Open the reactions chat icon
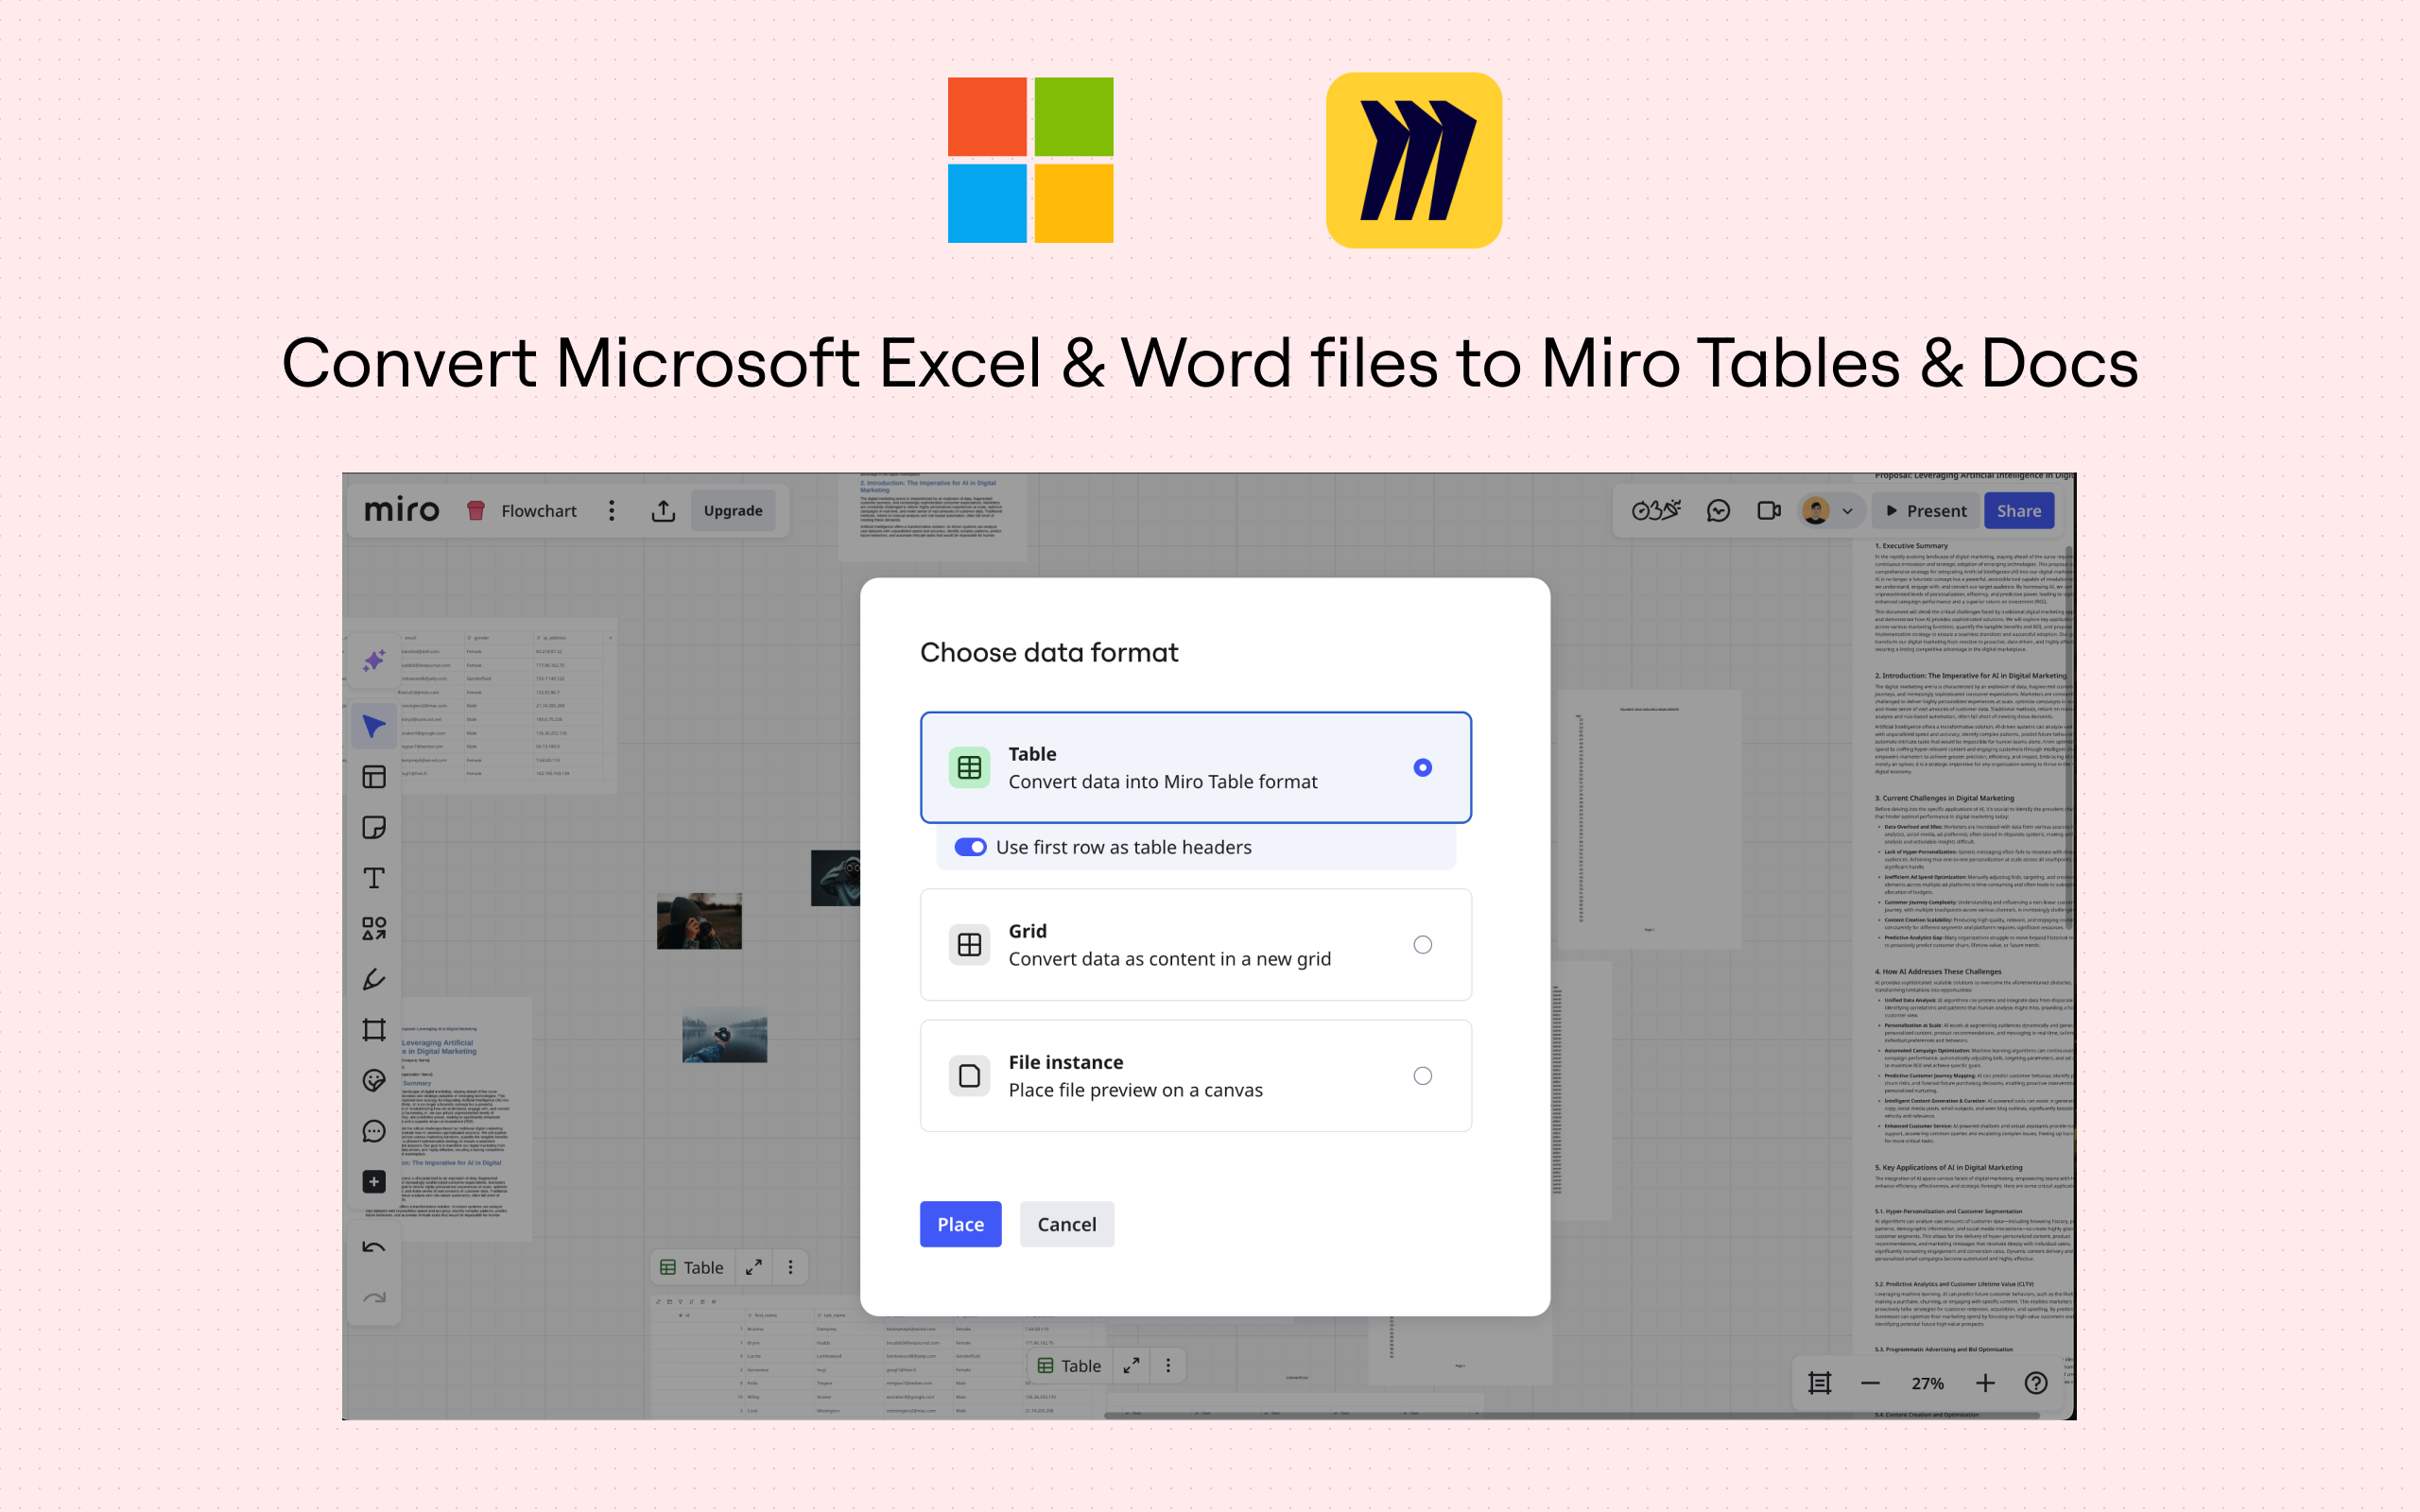 1718,511
